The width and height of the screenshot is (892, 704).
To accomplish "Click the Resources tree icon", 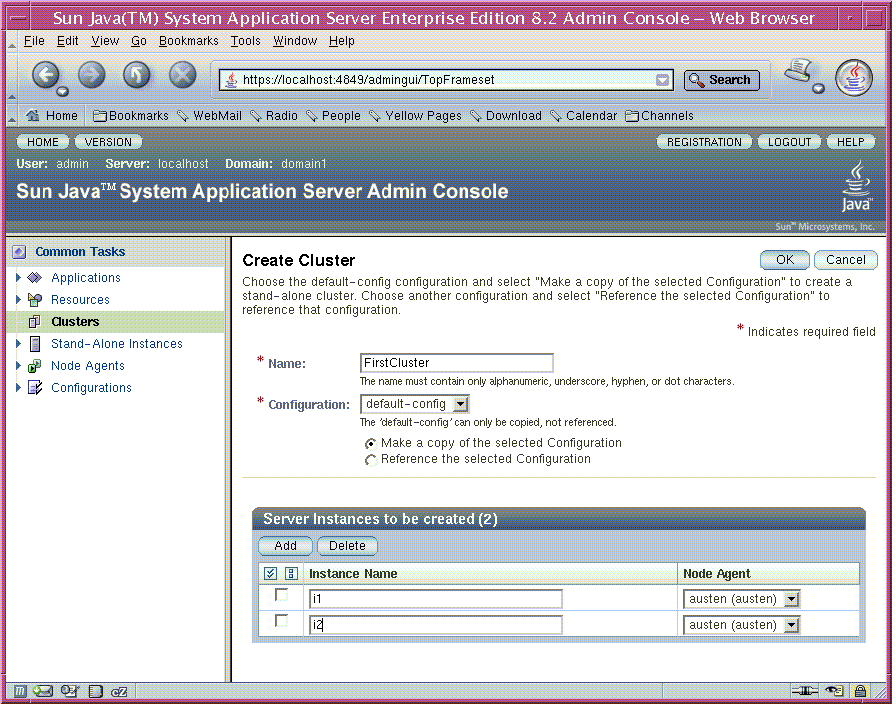I will (x=35, y=300).
